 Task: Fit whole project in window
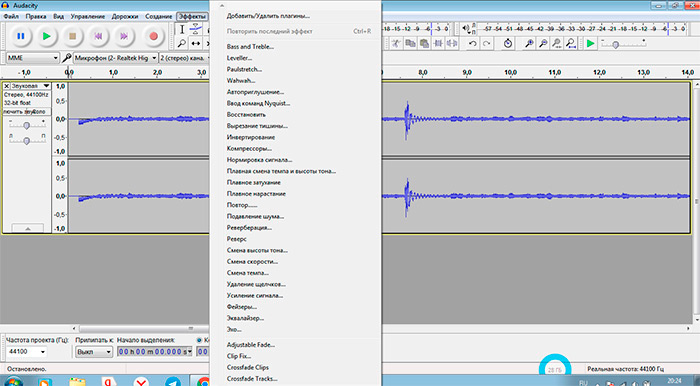tap(571, 43)
